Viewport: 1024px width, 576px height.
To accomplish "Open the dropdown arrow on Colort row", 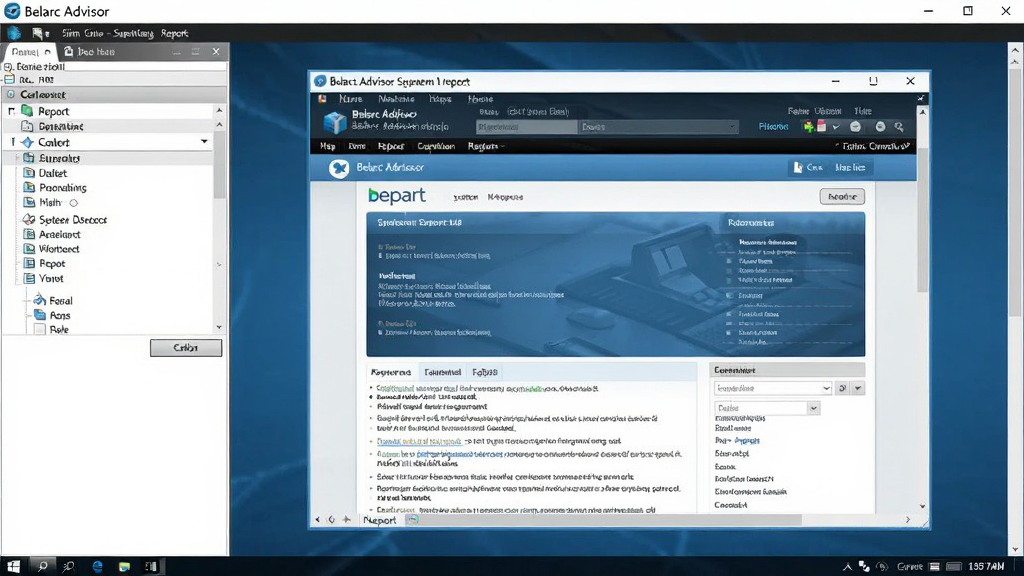I will click(x=204, y=142).
